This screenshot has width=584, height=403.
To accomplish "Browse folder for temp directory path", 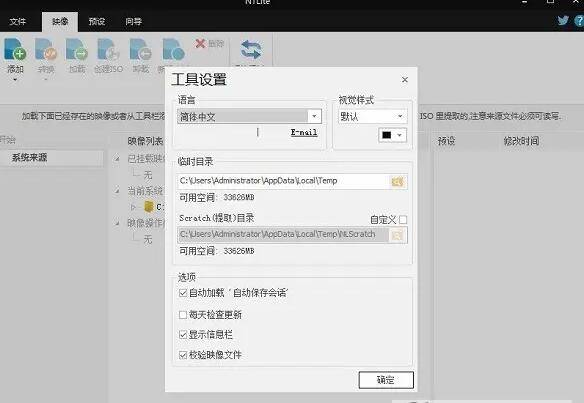I will coord(397,182).
